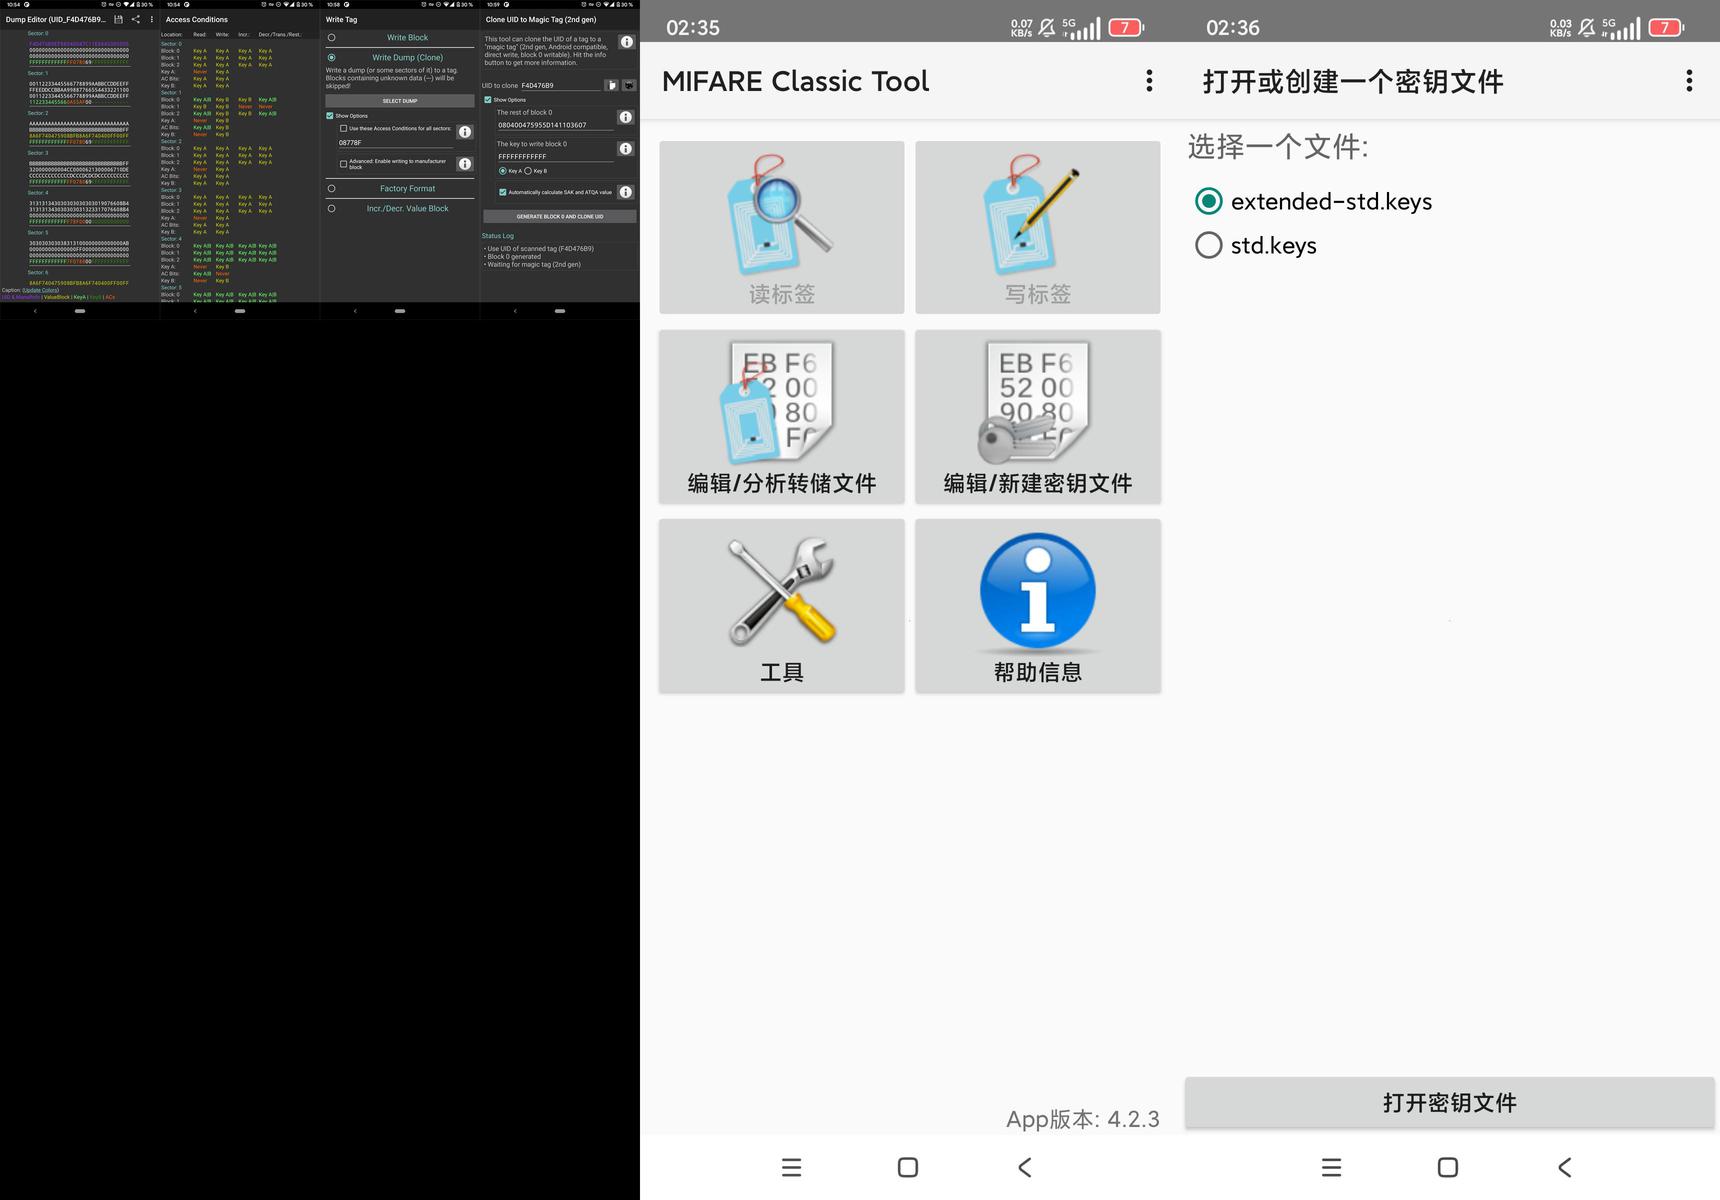Click the save icon in Dump Editor
The width and height of the screenshot is (1720, 1200).
(119, 19)
